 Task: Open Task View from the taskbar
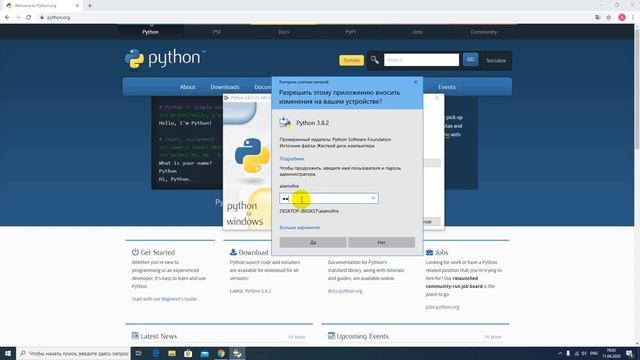pos(139,353)
